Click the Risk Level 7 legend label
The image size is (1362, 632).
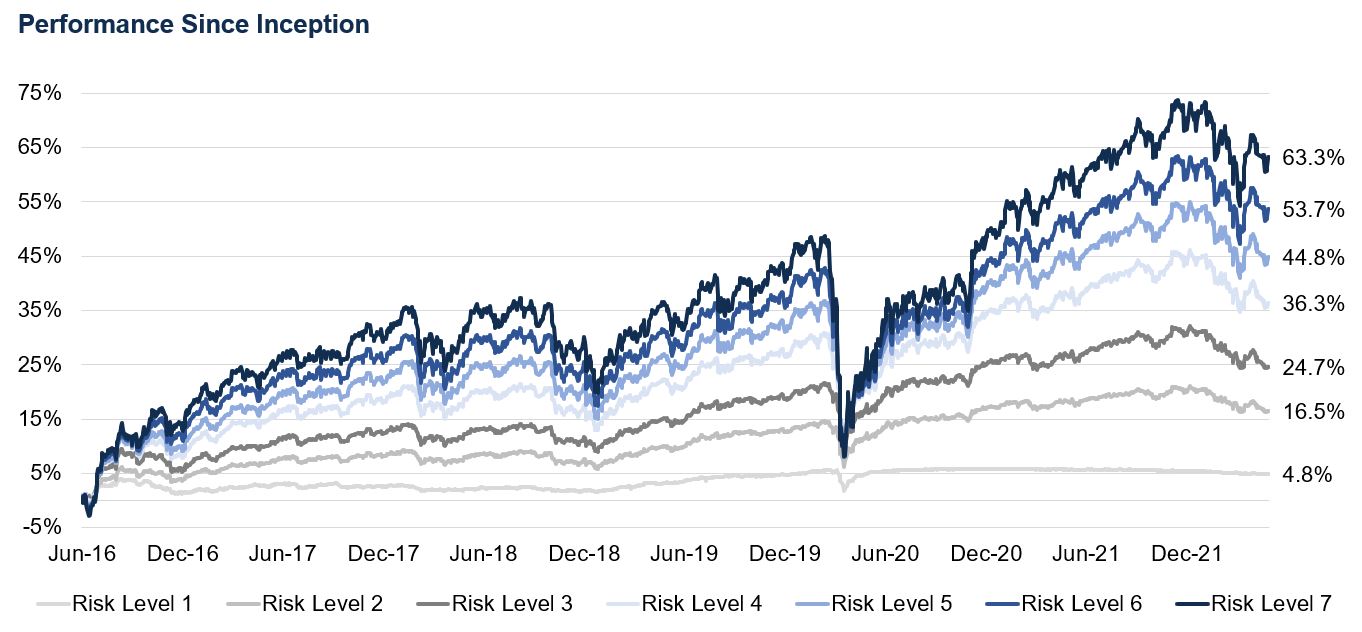point(1271,604)
